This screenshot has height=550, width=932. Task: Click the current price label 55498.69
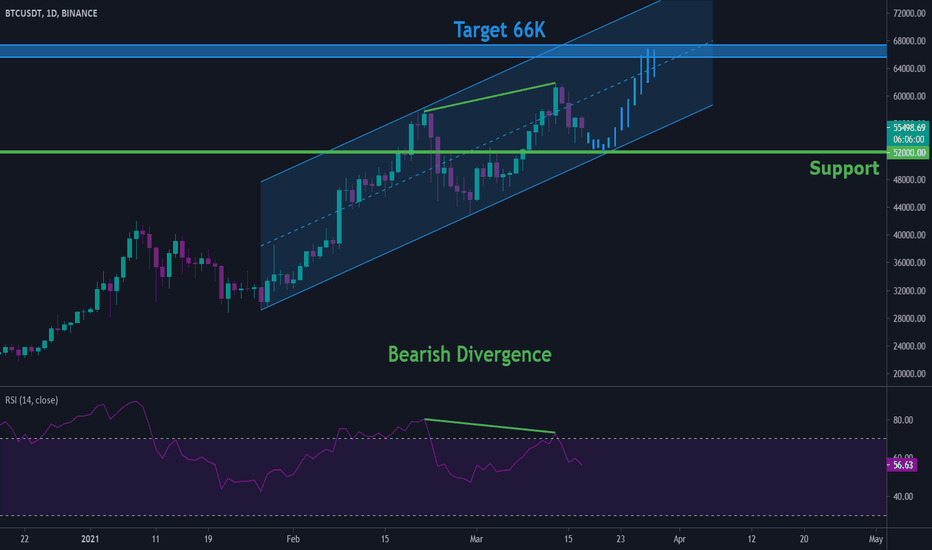pyautogui.click(x=909, y=127)
